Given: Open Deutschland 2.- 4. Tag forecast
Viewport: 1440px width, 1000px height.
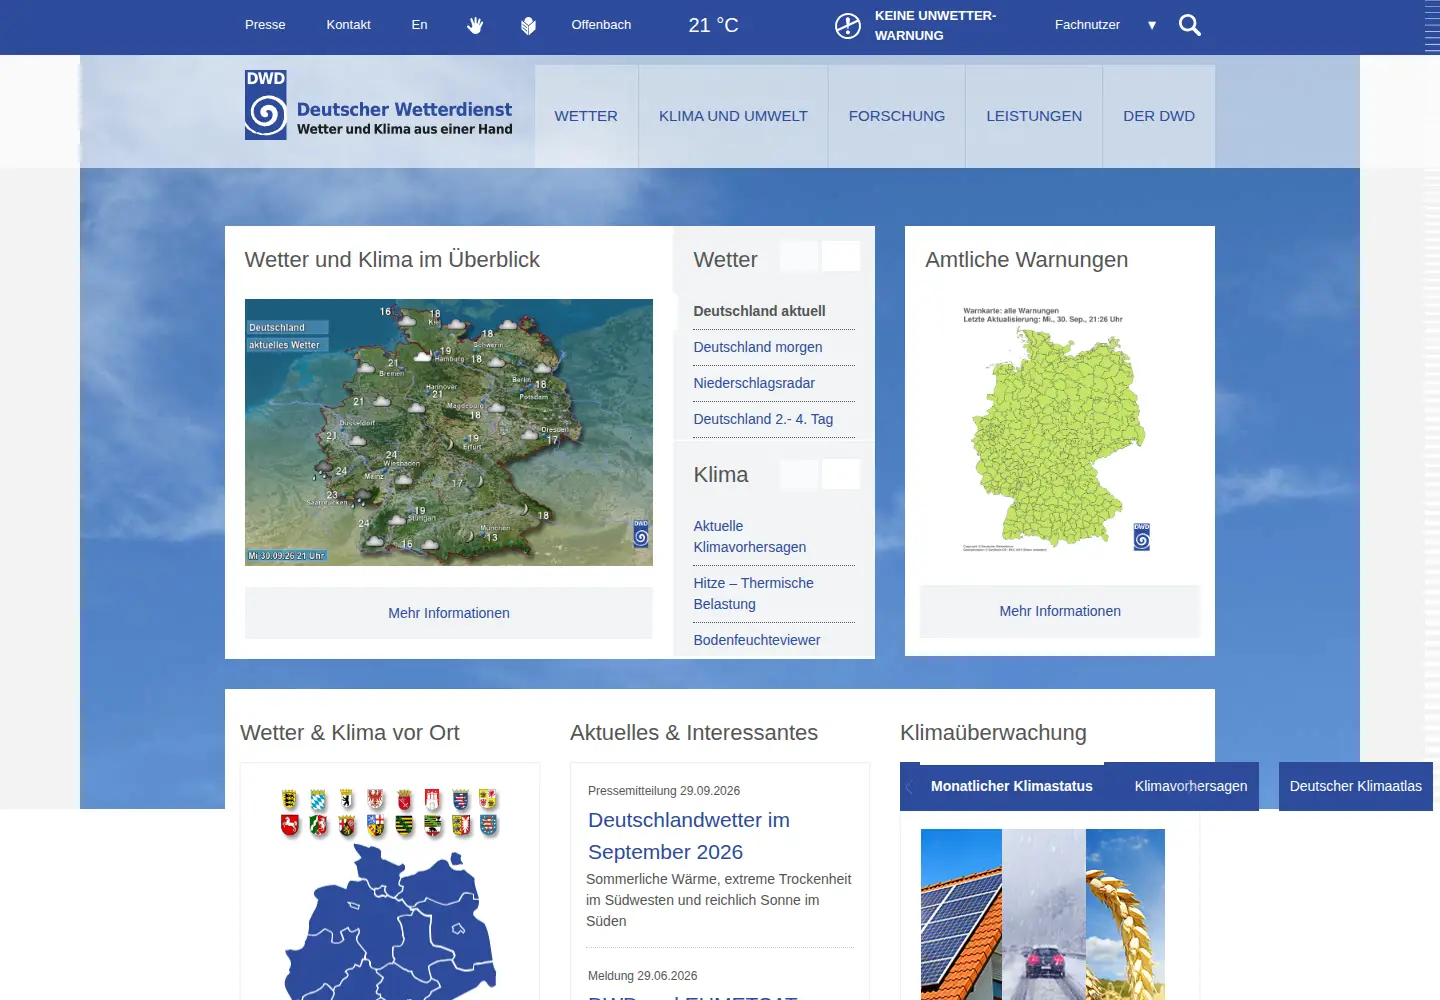Looking at the screenshot, I should 762,419.
